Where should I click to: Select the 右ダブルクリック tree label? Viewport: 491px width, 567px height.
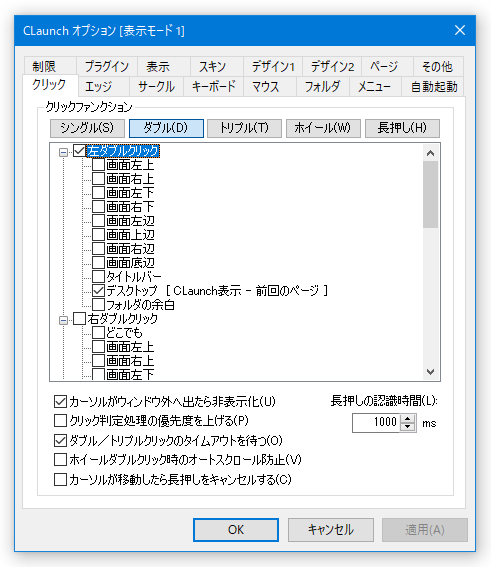[x=123, y=319]
